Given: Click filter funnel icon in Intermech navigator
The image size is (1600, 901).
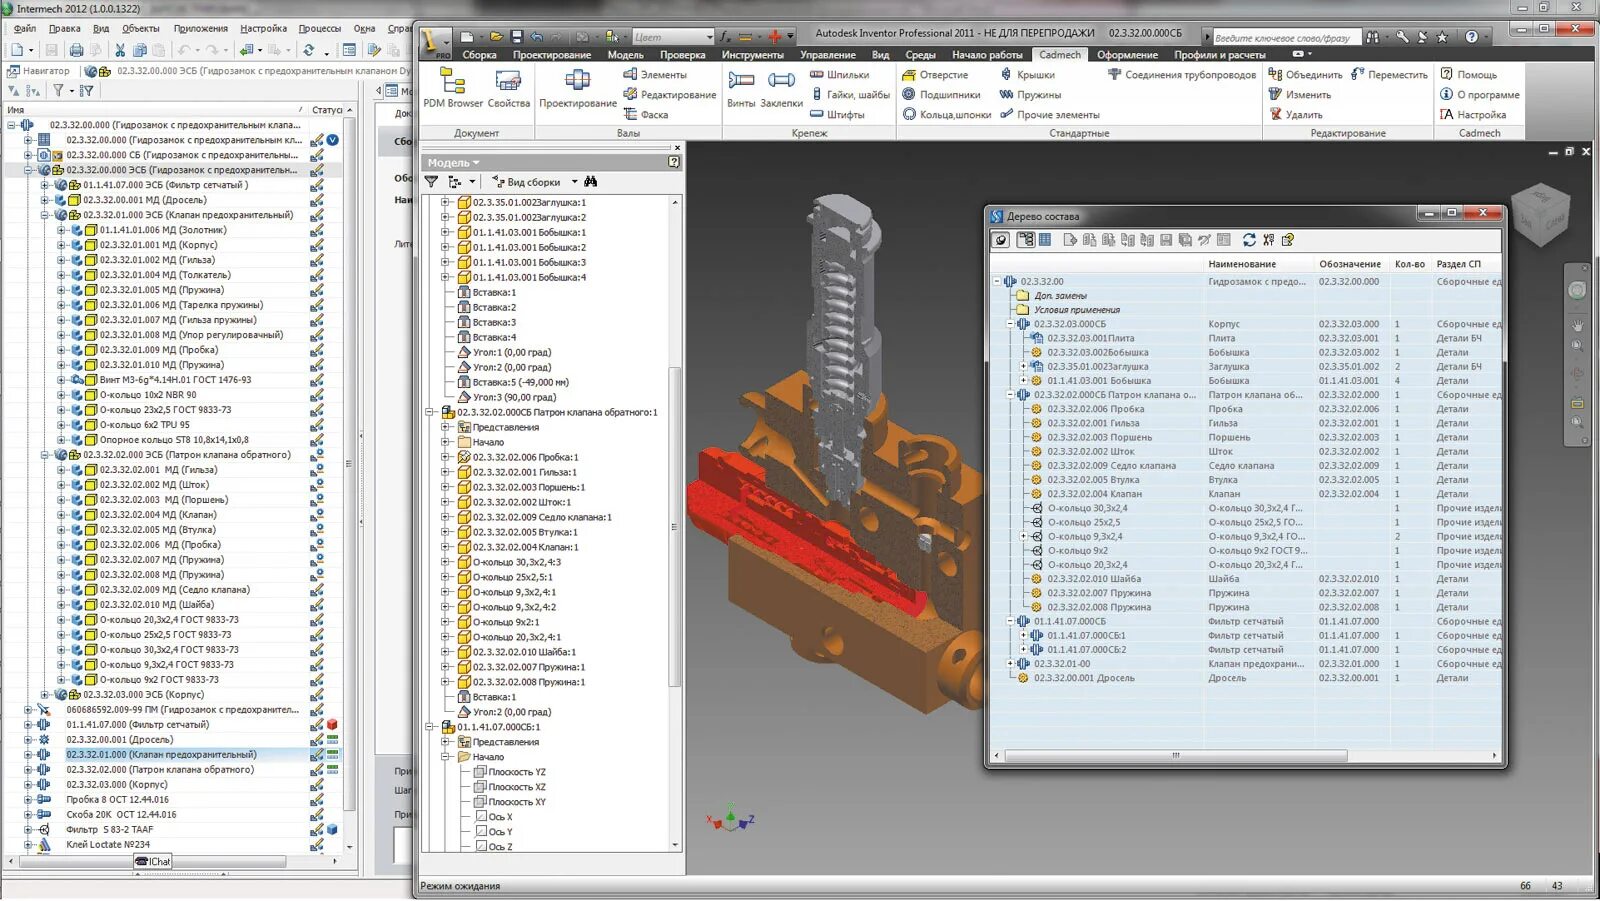Looking at the screenshot, I should click(x=58, y=91).
